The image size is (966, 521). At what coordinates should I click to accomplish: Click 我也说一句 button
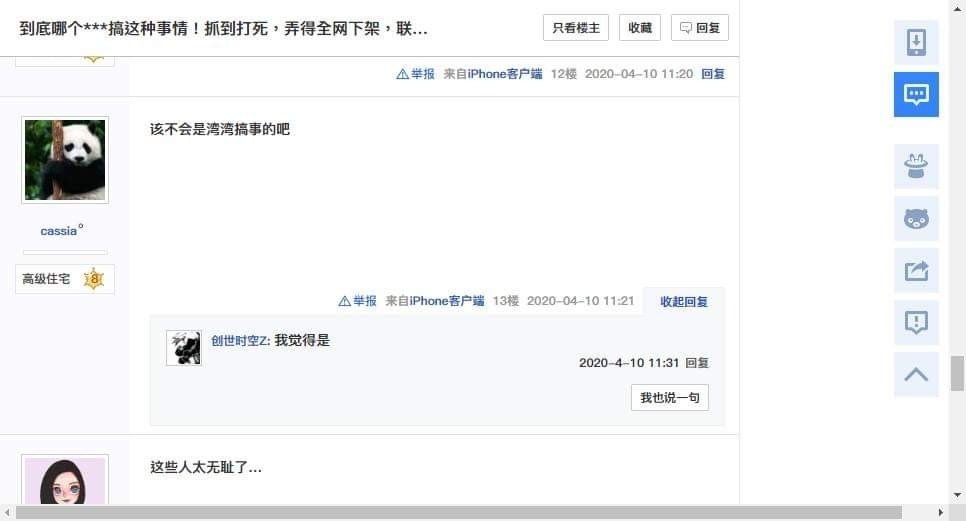point(670,398)
